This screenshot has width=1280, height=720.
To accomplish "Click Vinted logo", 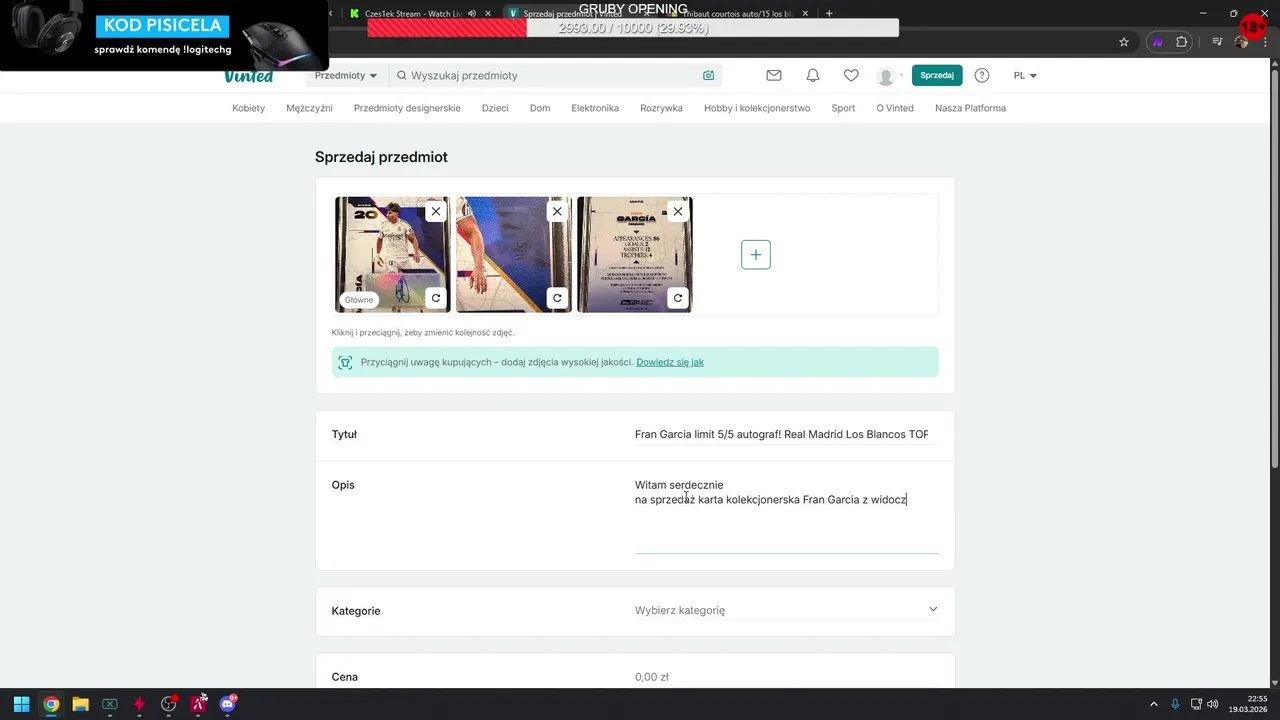I will click(248, 76).
